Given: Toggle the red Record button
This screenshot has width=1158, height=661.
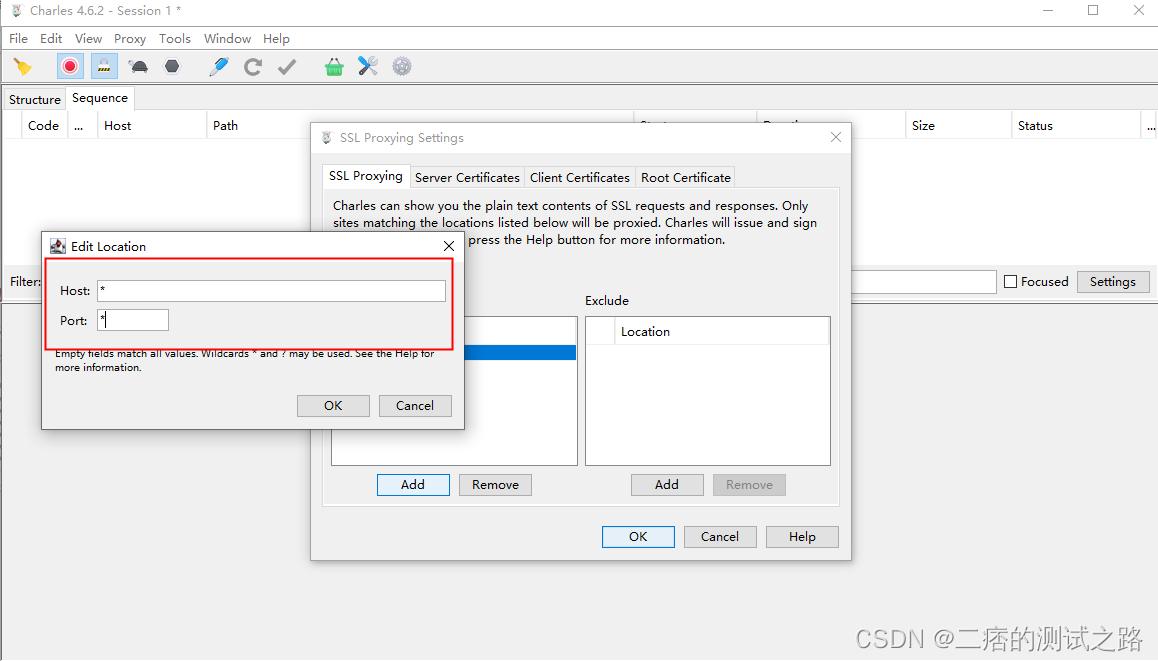Looking at the screenshot, I should 70,66.
